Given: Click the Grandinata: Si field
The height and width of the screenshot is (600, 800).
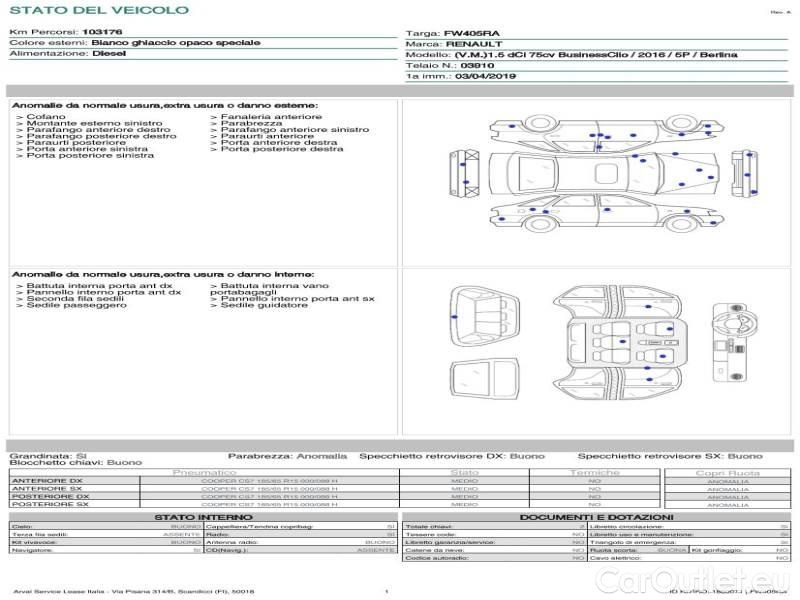Looking at the screenshot, I should [x=48, y=456].
